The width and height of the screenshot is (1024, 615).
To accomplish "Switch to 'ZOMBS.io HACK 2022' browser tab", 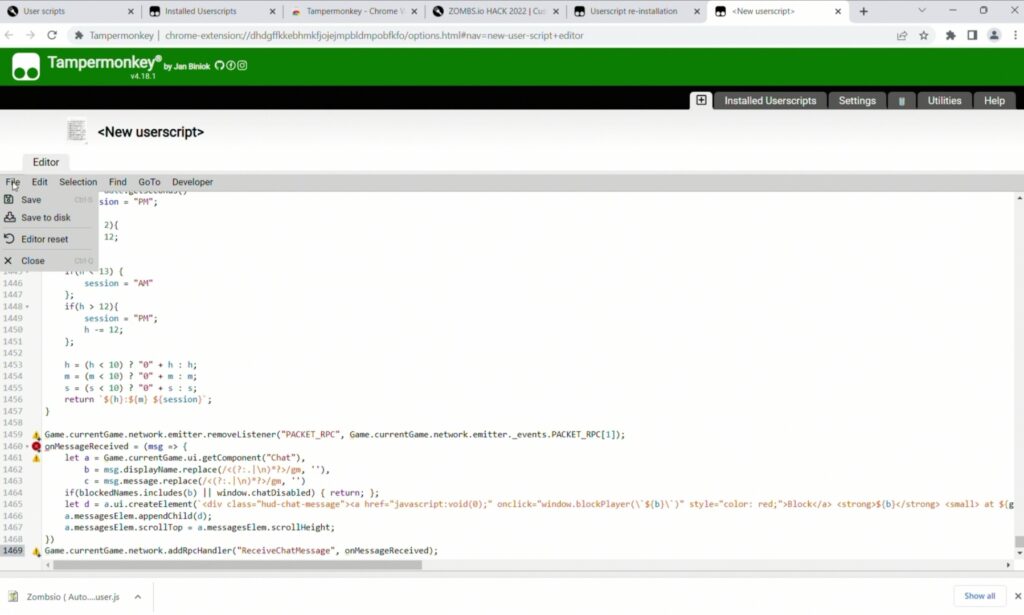I will pyautogui.click(x=495, y=11).
